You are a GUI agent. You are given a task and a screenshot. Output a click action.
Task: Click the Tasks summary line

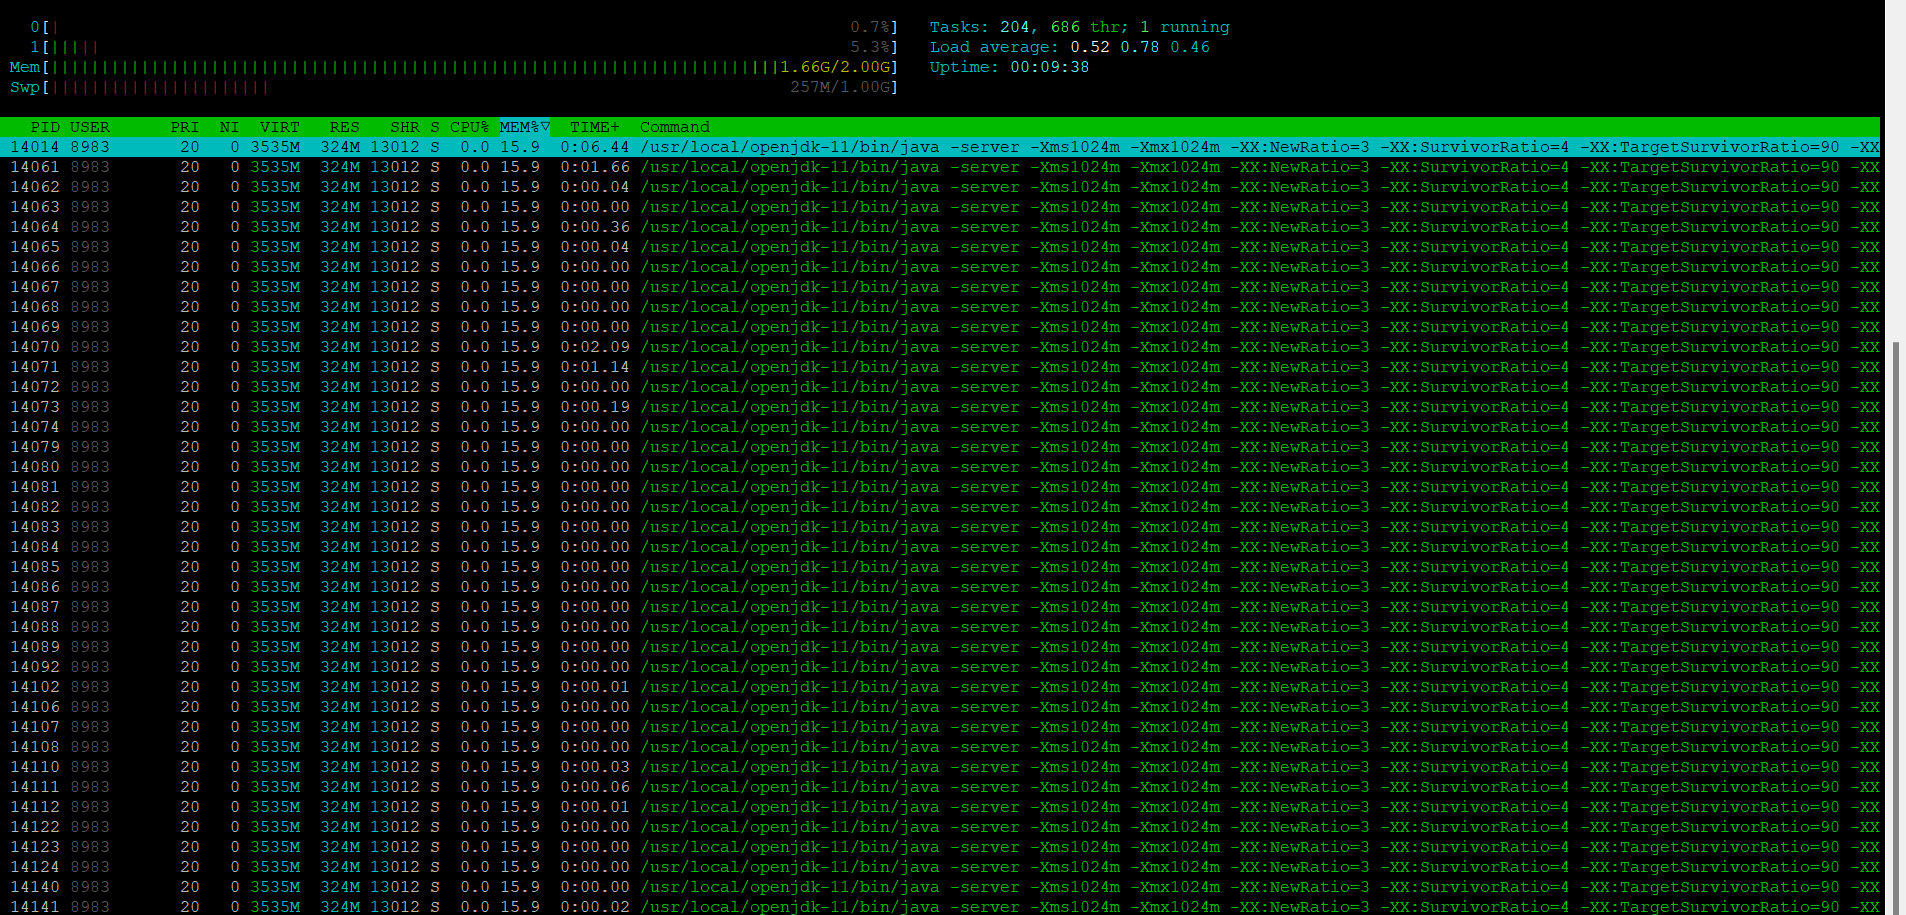click(1080, 27)
